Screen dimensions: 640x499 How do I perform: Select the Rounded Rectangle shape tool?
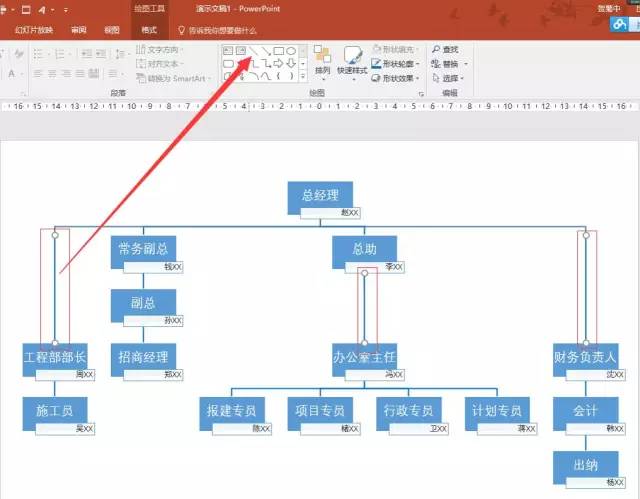[x=228, y=64]
